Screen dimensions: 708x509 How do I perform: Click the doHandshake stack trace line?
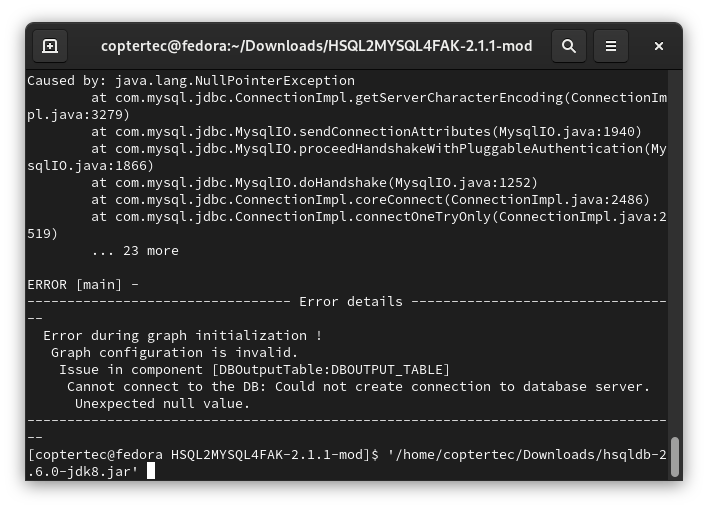tap(314, 183)
